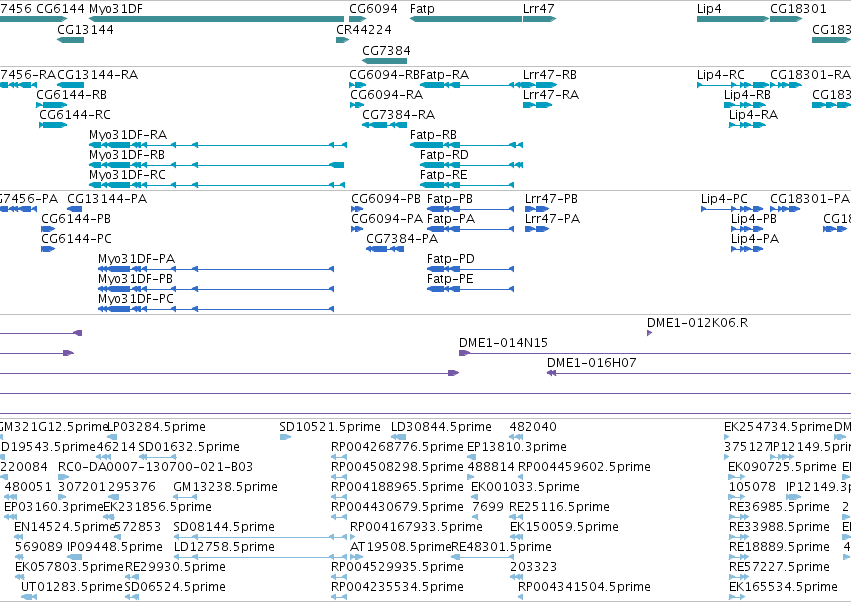Click protein Lip4-PC

732,209
